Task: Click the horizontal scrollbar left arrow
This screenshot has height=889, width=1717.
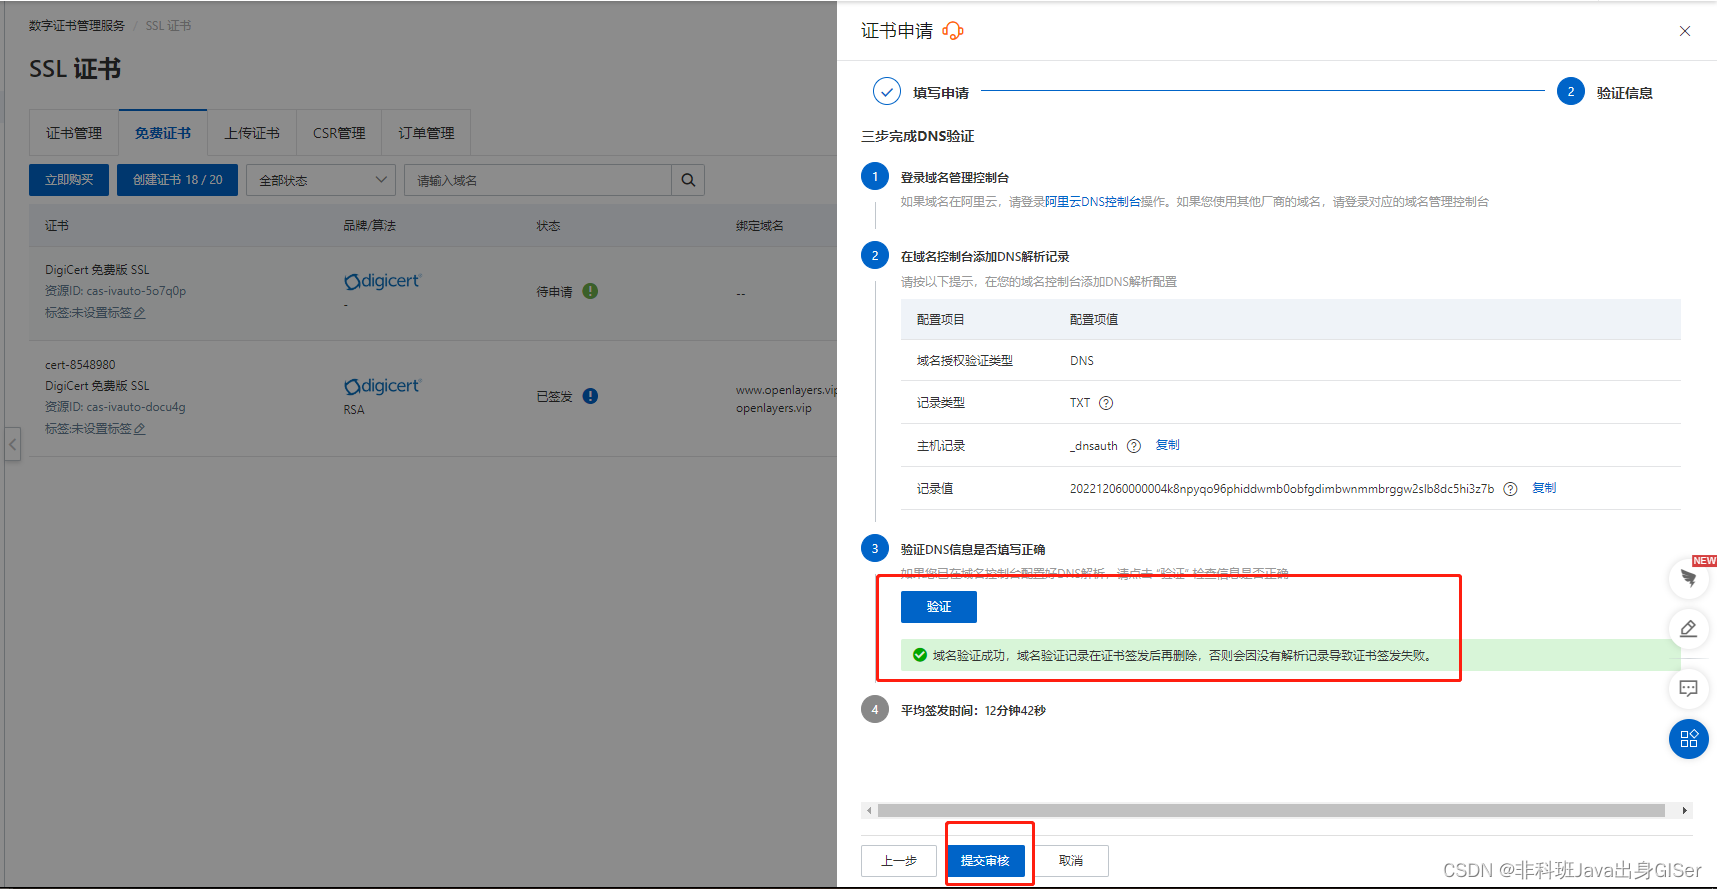Action: click(869, 811)
